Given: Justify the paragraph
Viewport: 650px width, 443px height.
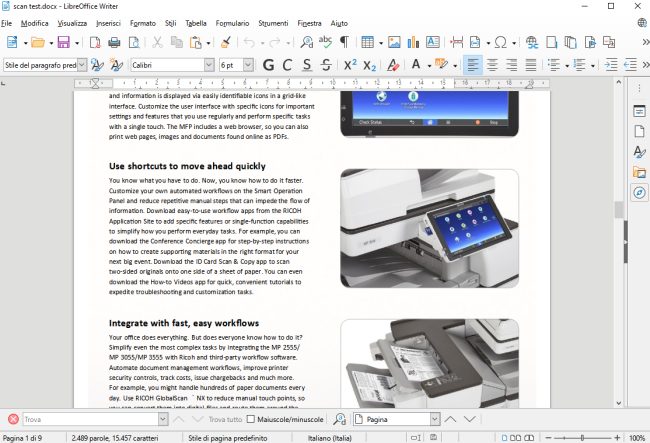Looking at the screenshot, I should pos(531,65).
